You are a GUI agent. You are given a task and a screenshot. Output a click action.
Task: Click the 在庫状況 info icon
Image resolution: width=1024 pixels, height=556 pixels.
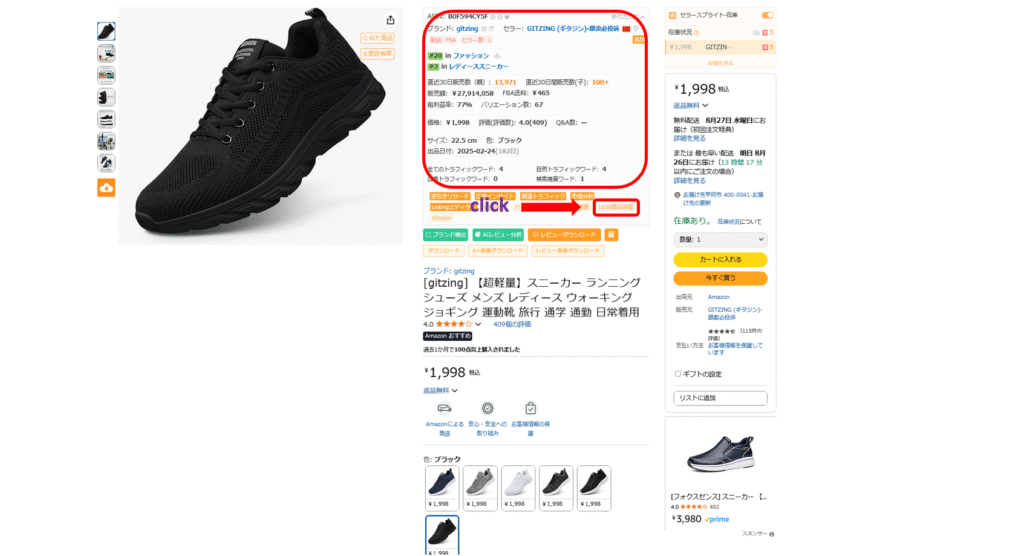697,32
